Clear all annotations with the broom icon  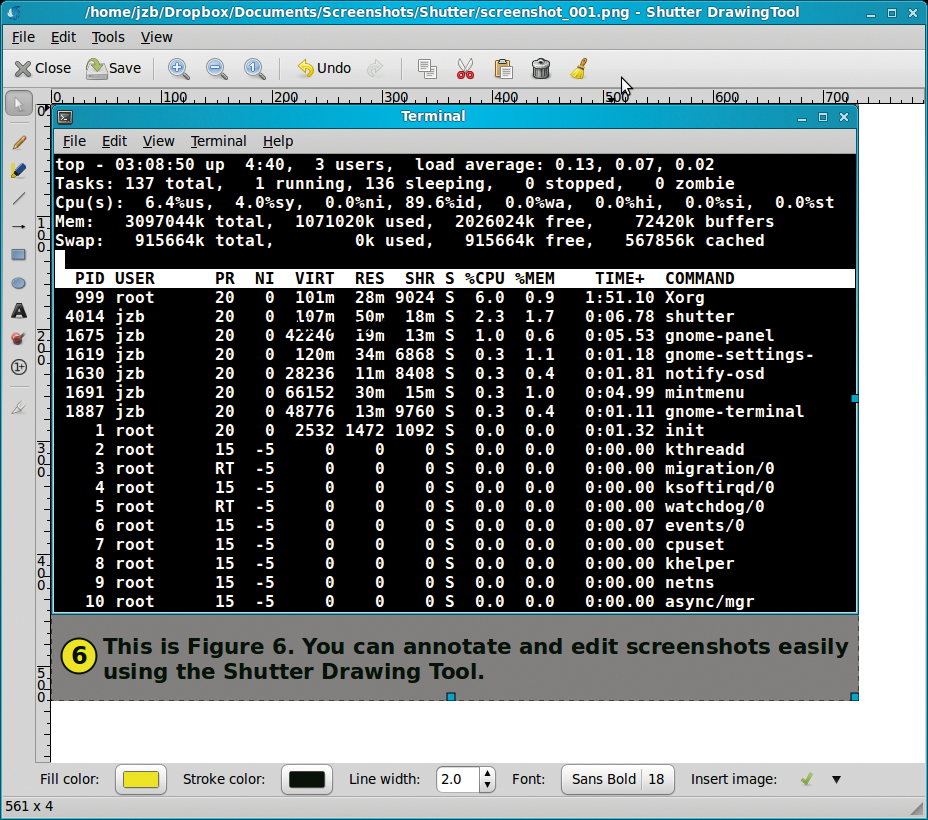579,69
